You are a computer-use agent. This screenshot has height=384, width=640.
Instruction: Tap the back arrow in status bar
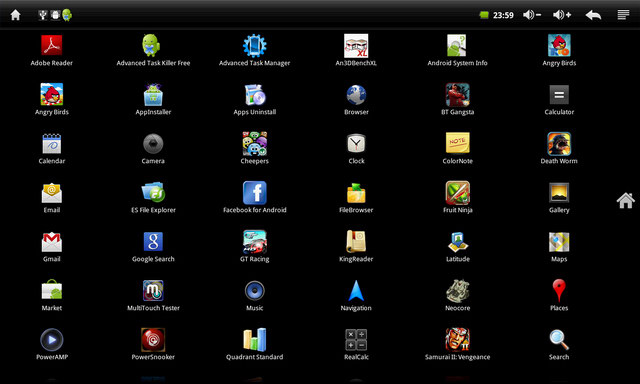pos(593,15)
